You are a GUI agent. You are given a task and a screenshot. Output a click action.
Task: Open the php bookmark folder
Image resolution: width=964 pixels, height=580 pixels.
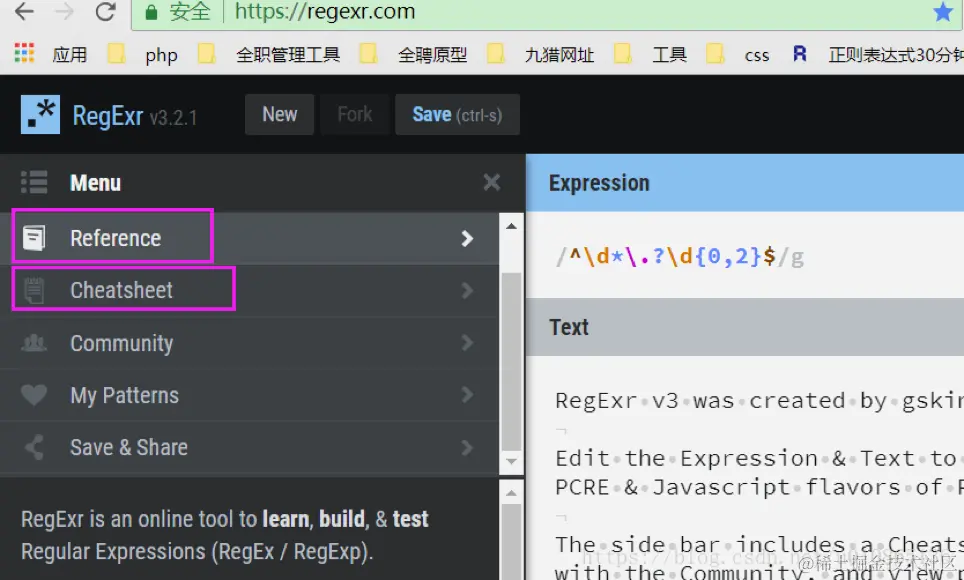[x=143, y=54]
